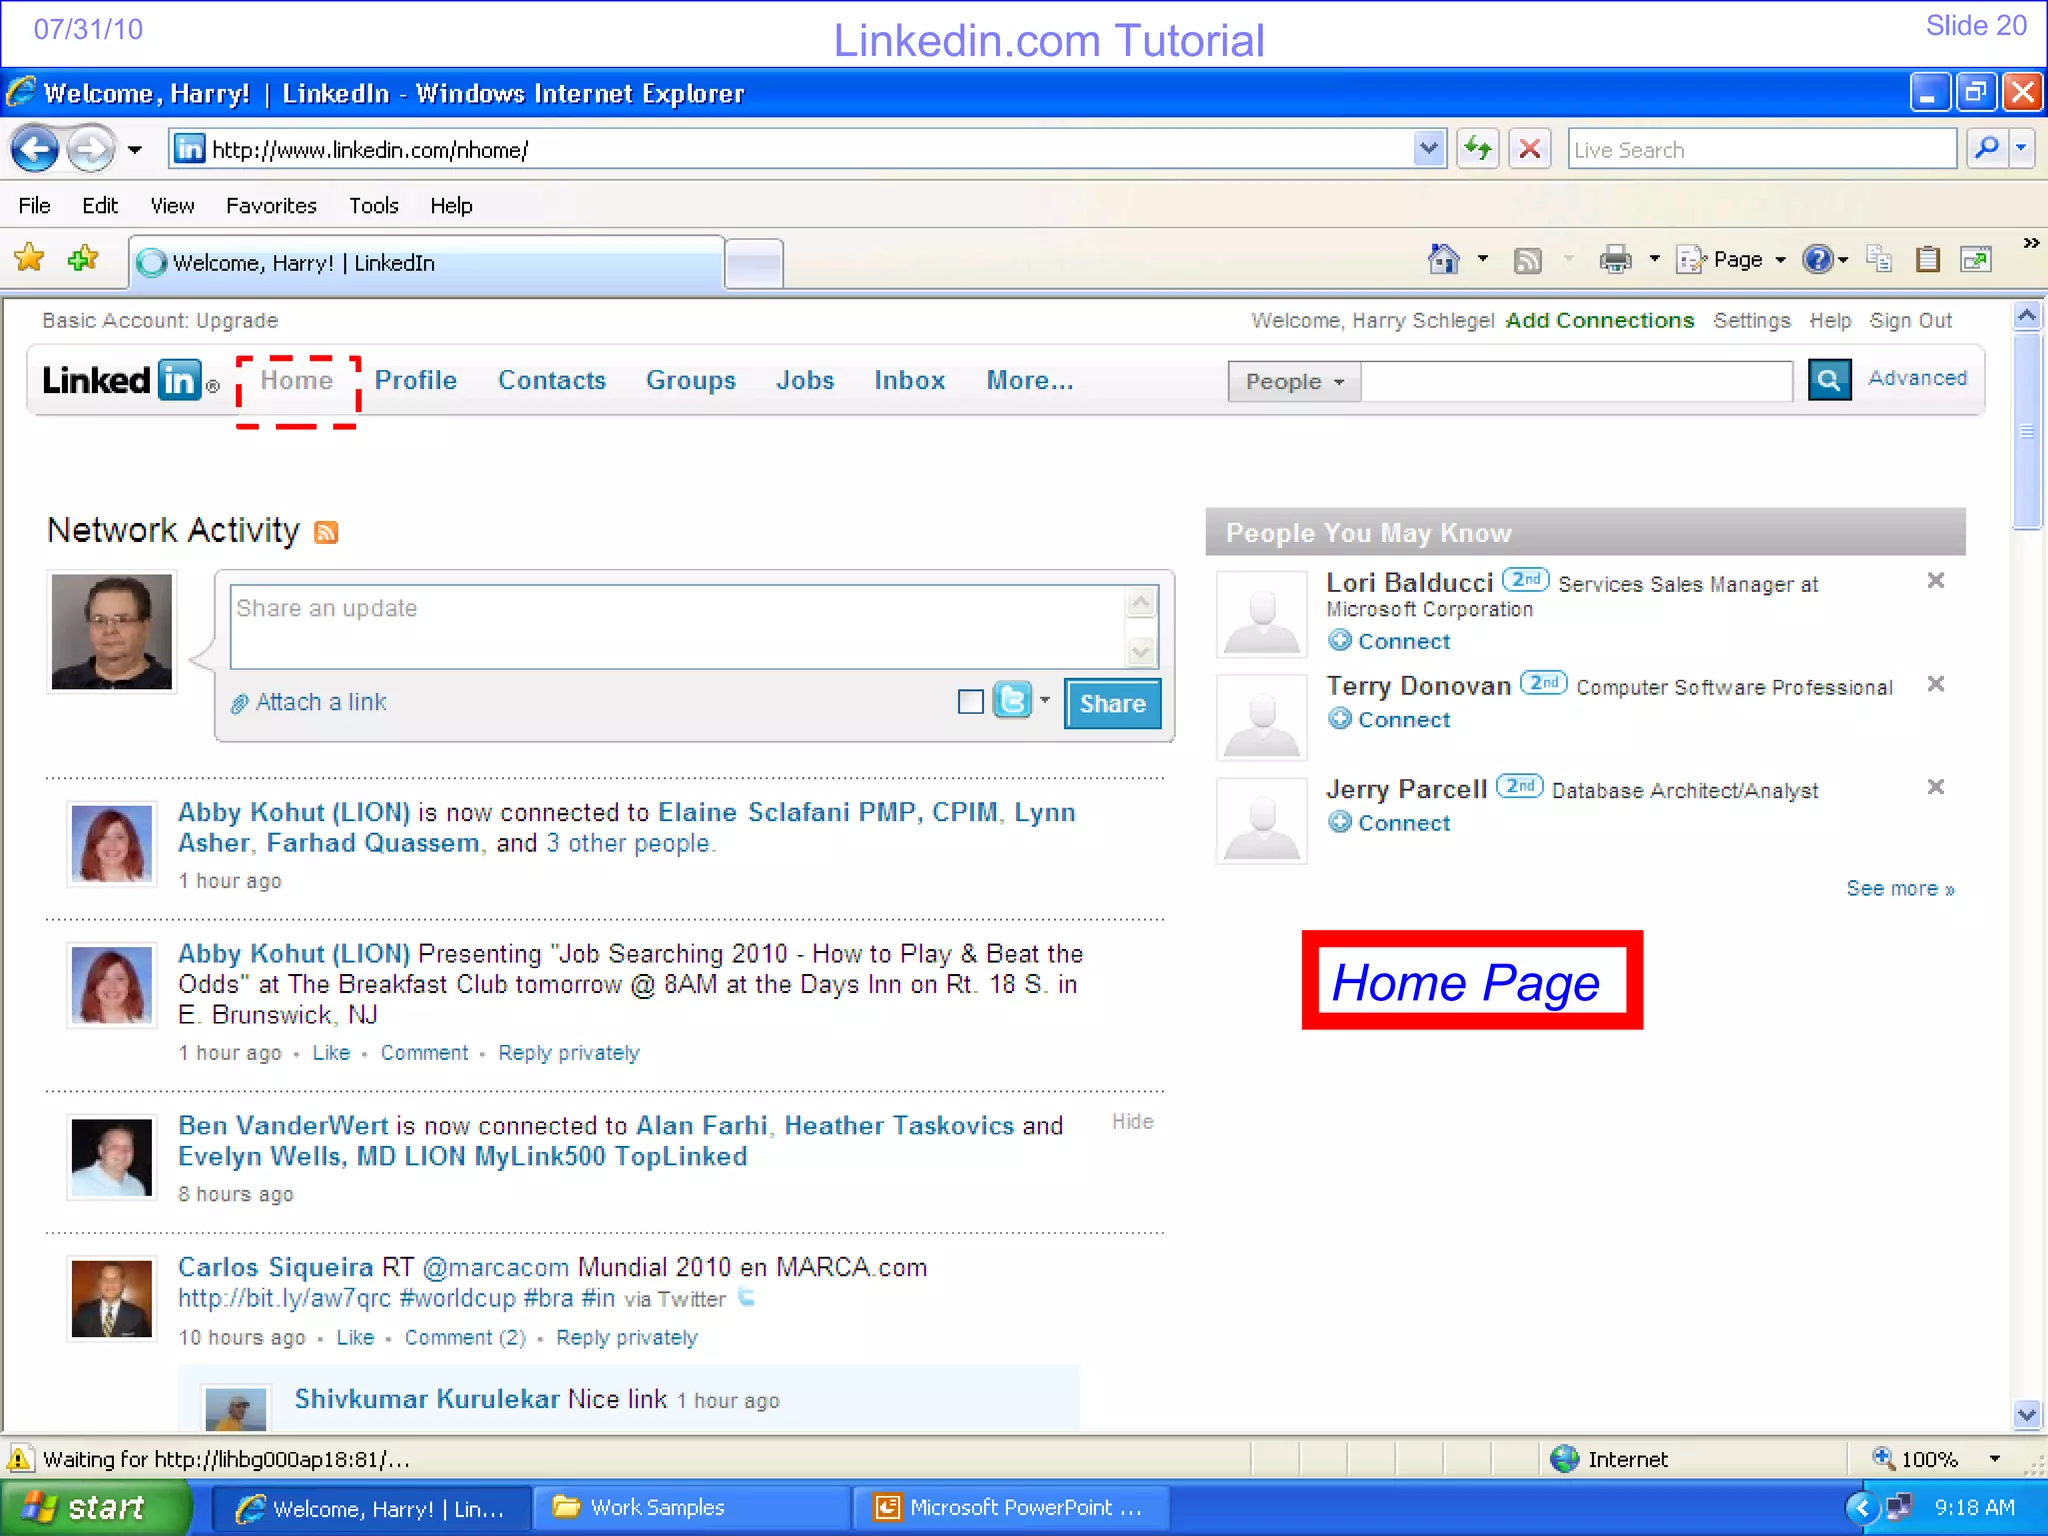Open the LinkedIn Groups tab
Viewport: 2048px width, 1536px height.
691,381
